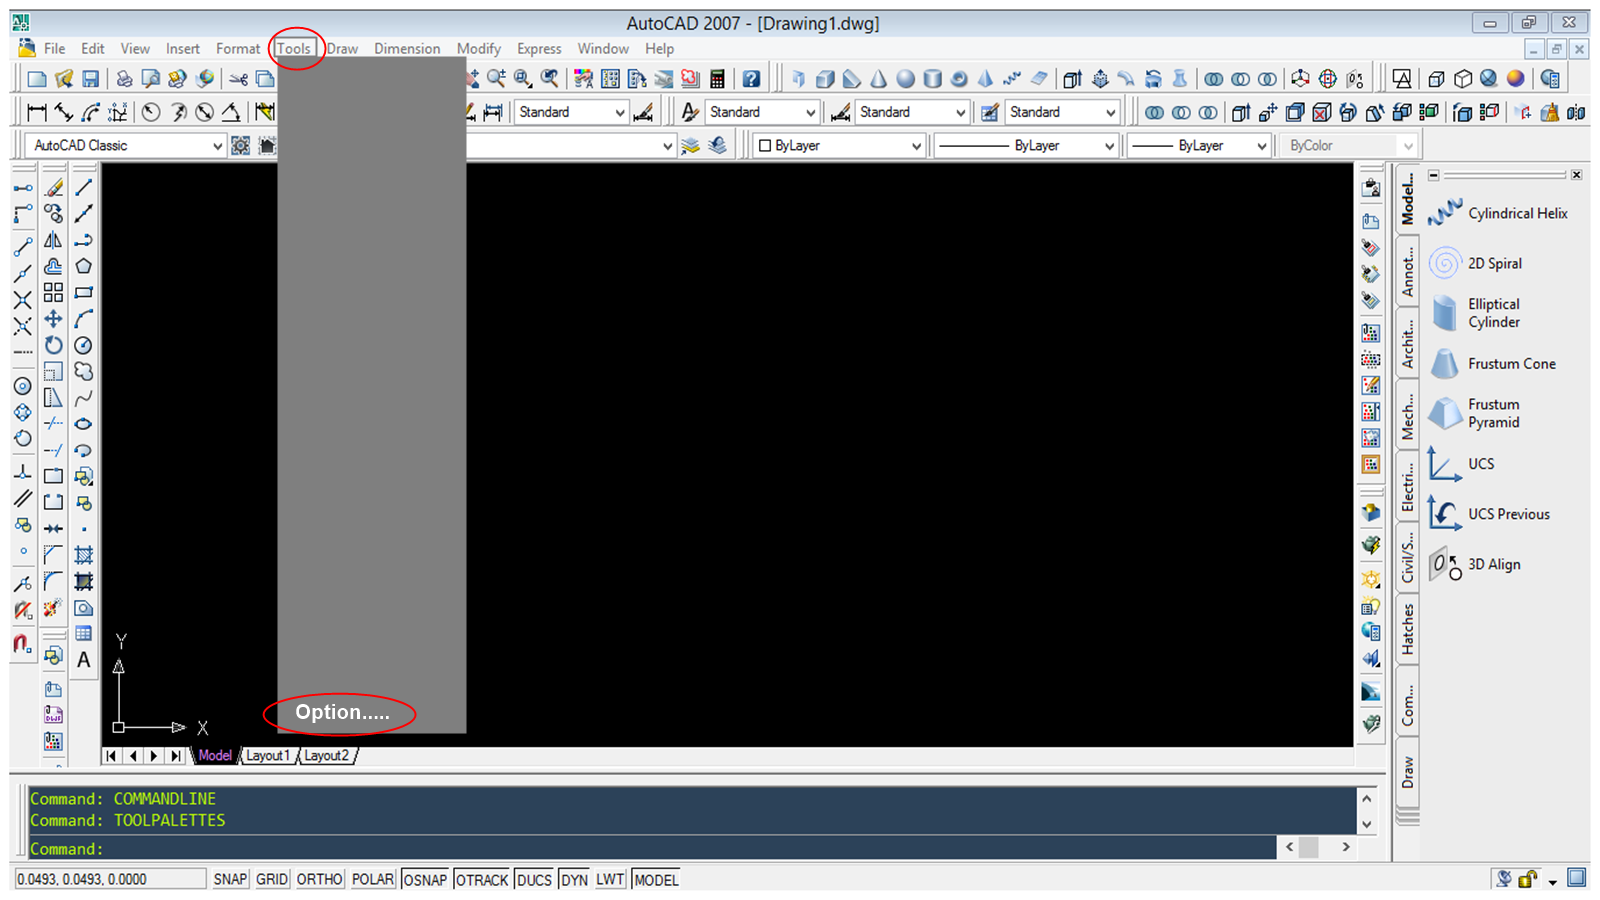Open Help via the blue question mark icon
The image size is (1600, 900).
751,79
